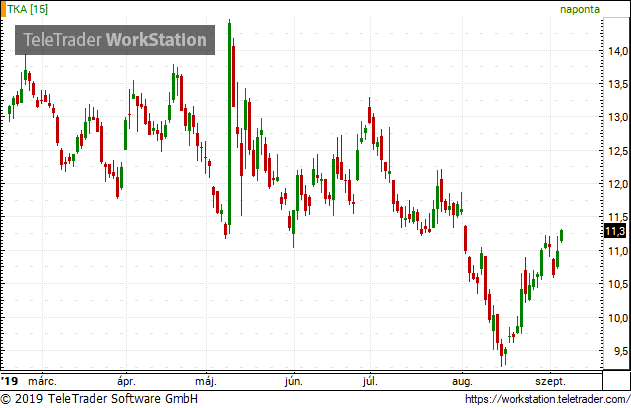Click the 12,0 price axis label
The height and width of the screenshot is (408, 631).
618,184
